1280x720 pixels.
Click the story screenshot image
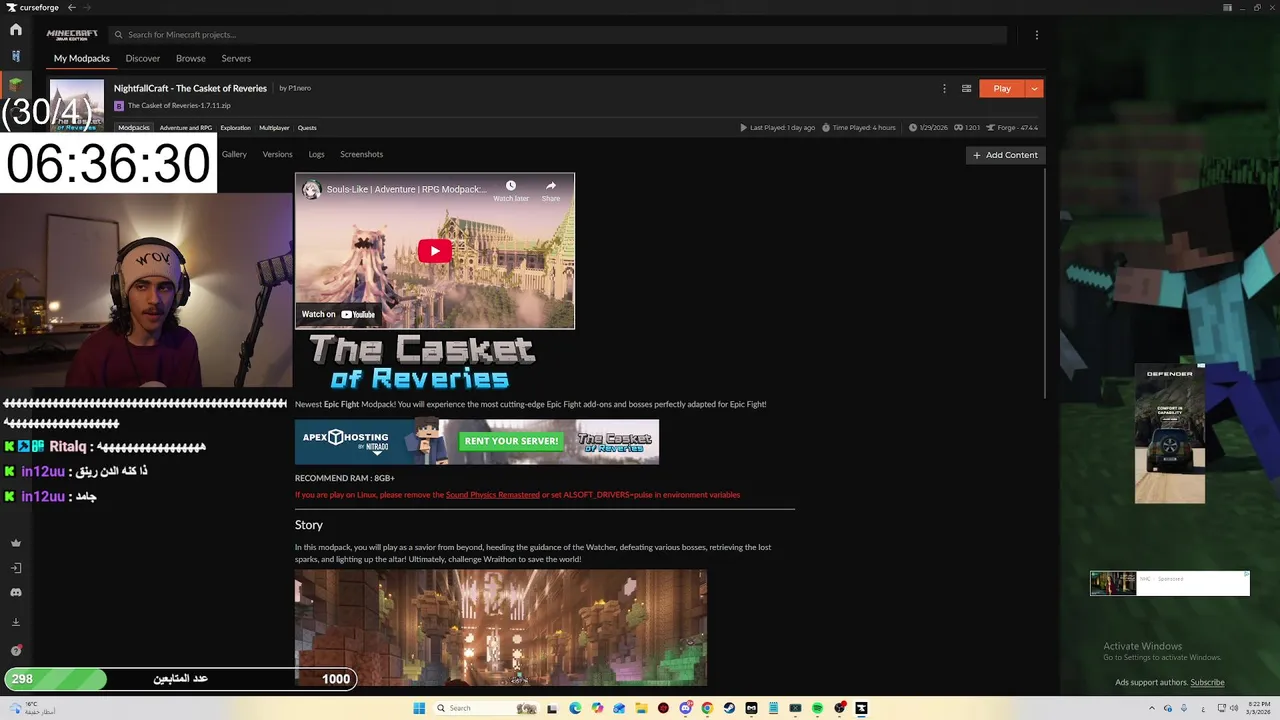pyautogui.click(x=500, y=628)
